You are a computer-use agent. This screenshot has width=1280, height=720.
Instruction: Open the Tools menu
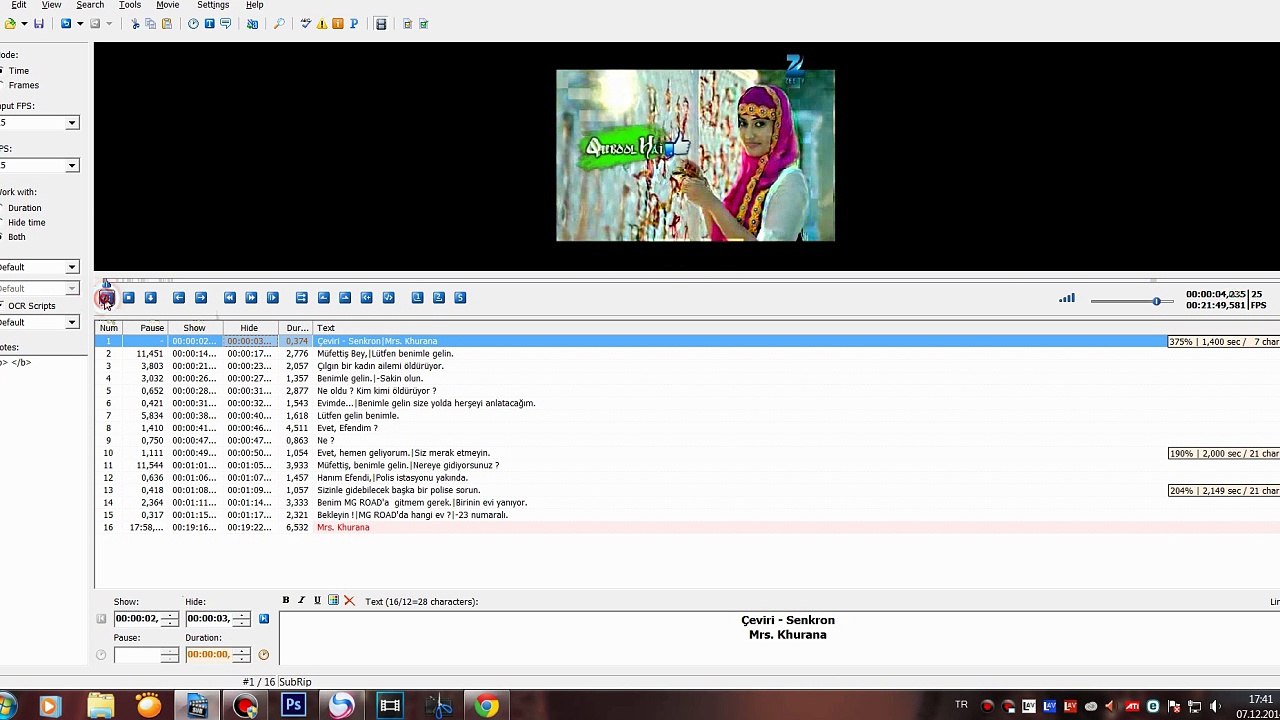[130, 5]
